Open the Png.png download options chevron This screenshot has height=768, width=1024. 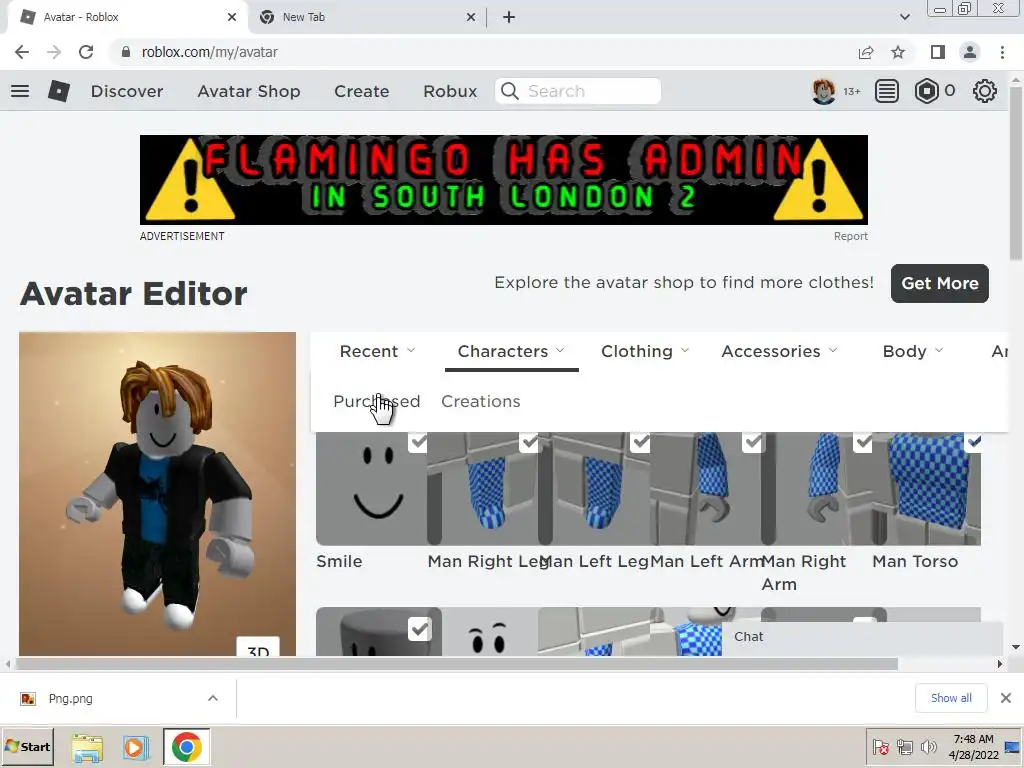pyautogui.click(x=212, y=698)
